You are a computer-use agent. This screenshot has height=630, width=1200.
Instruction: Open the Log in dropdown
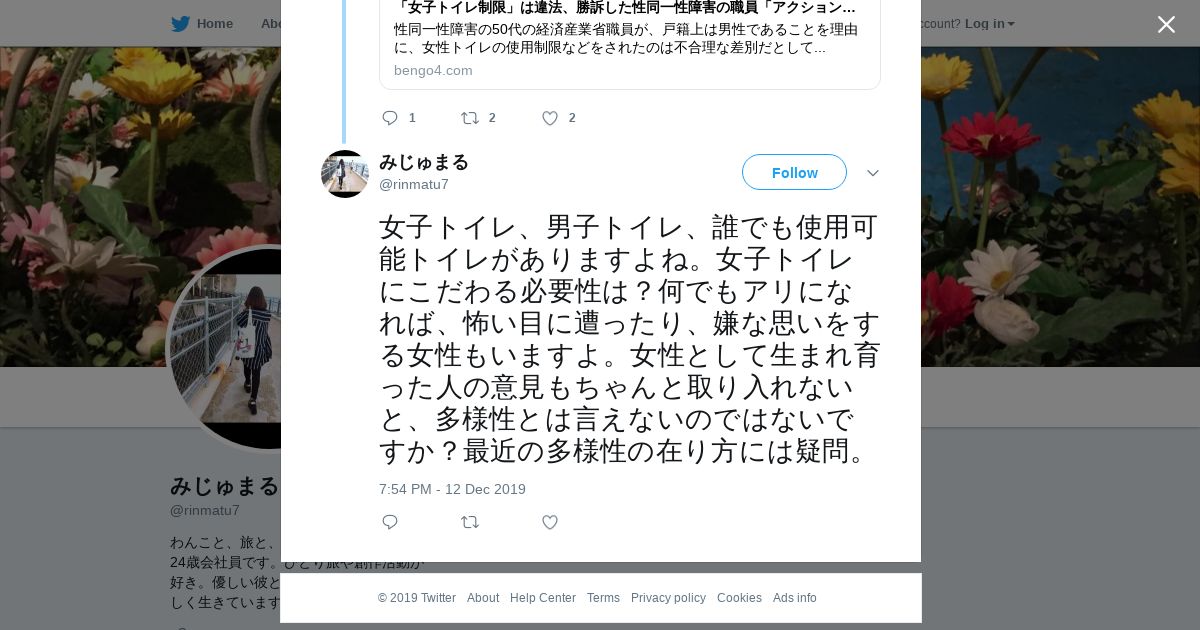(989, 24)
